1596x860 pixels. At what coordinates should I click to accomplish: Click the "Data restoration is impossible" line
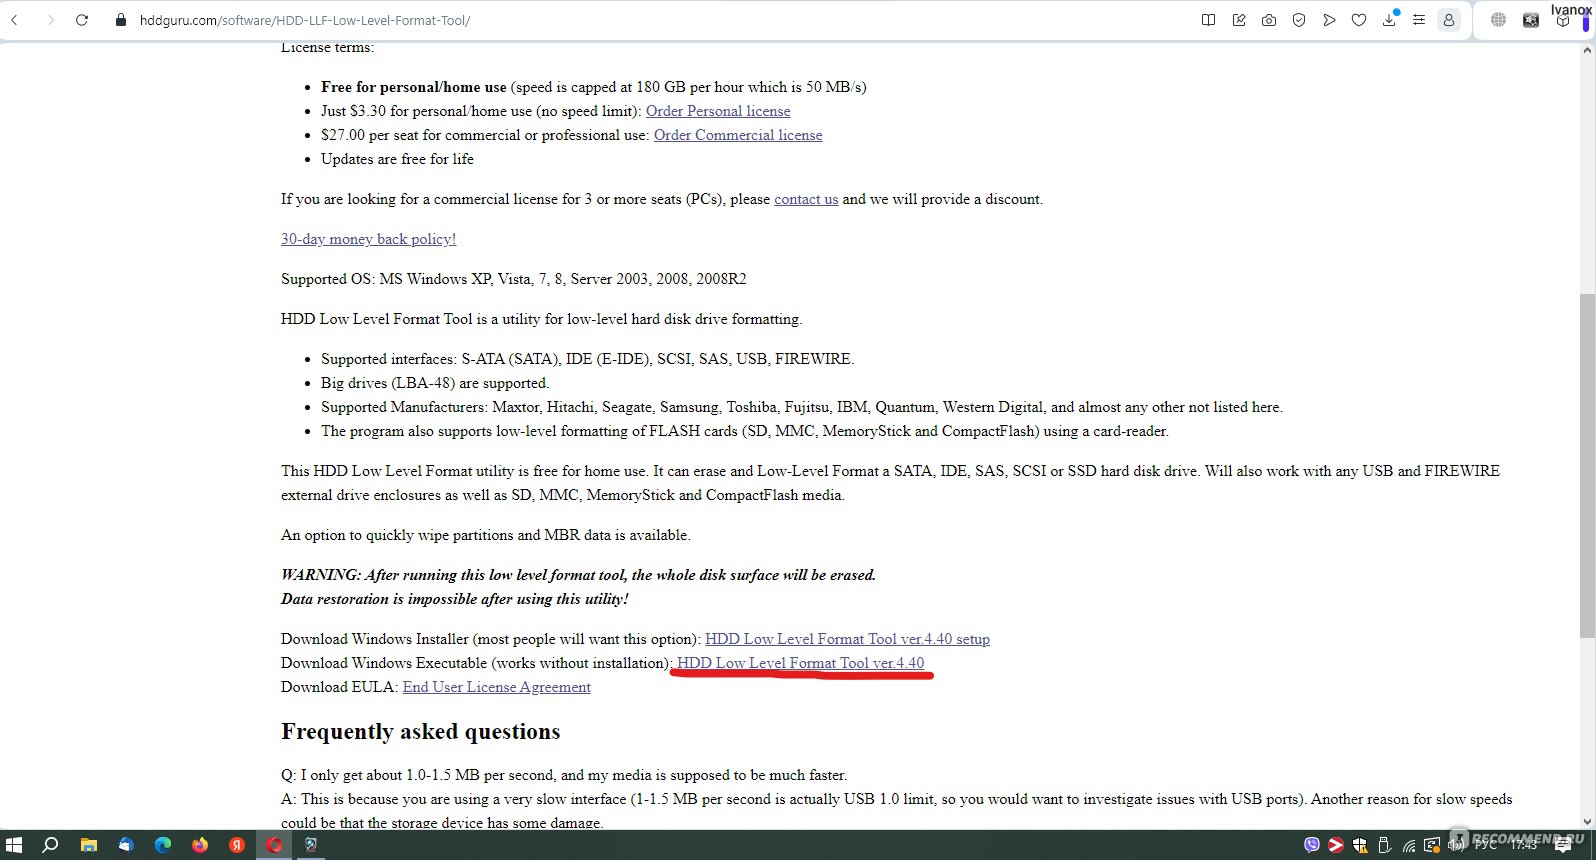pyautogui.click(x=455, y=599)
